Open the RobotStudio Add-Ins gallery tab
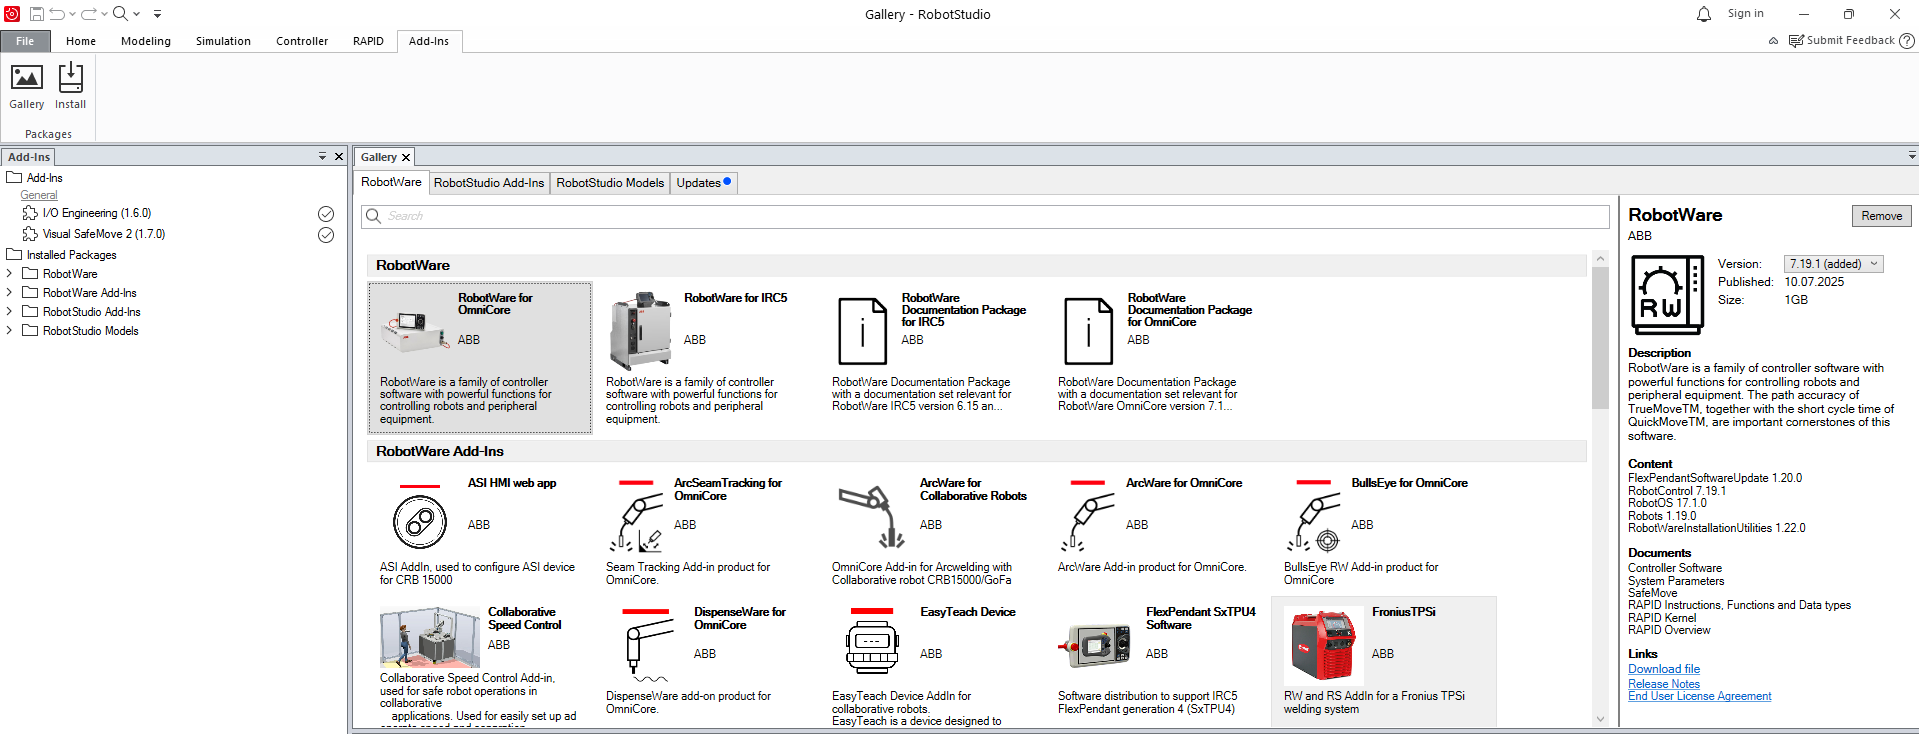1919x734 pixels. tap(489, 183)
